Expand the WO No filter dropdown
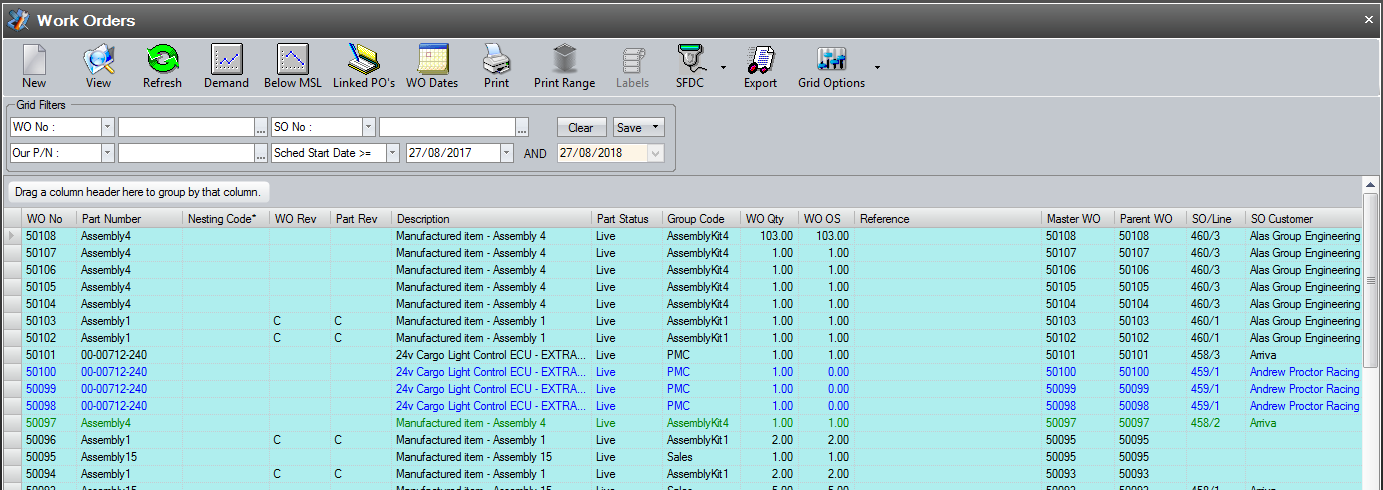Viewport: 1383px width, 490px height. [x=107, y=127]
